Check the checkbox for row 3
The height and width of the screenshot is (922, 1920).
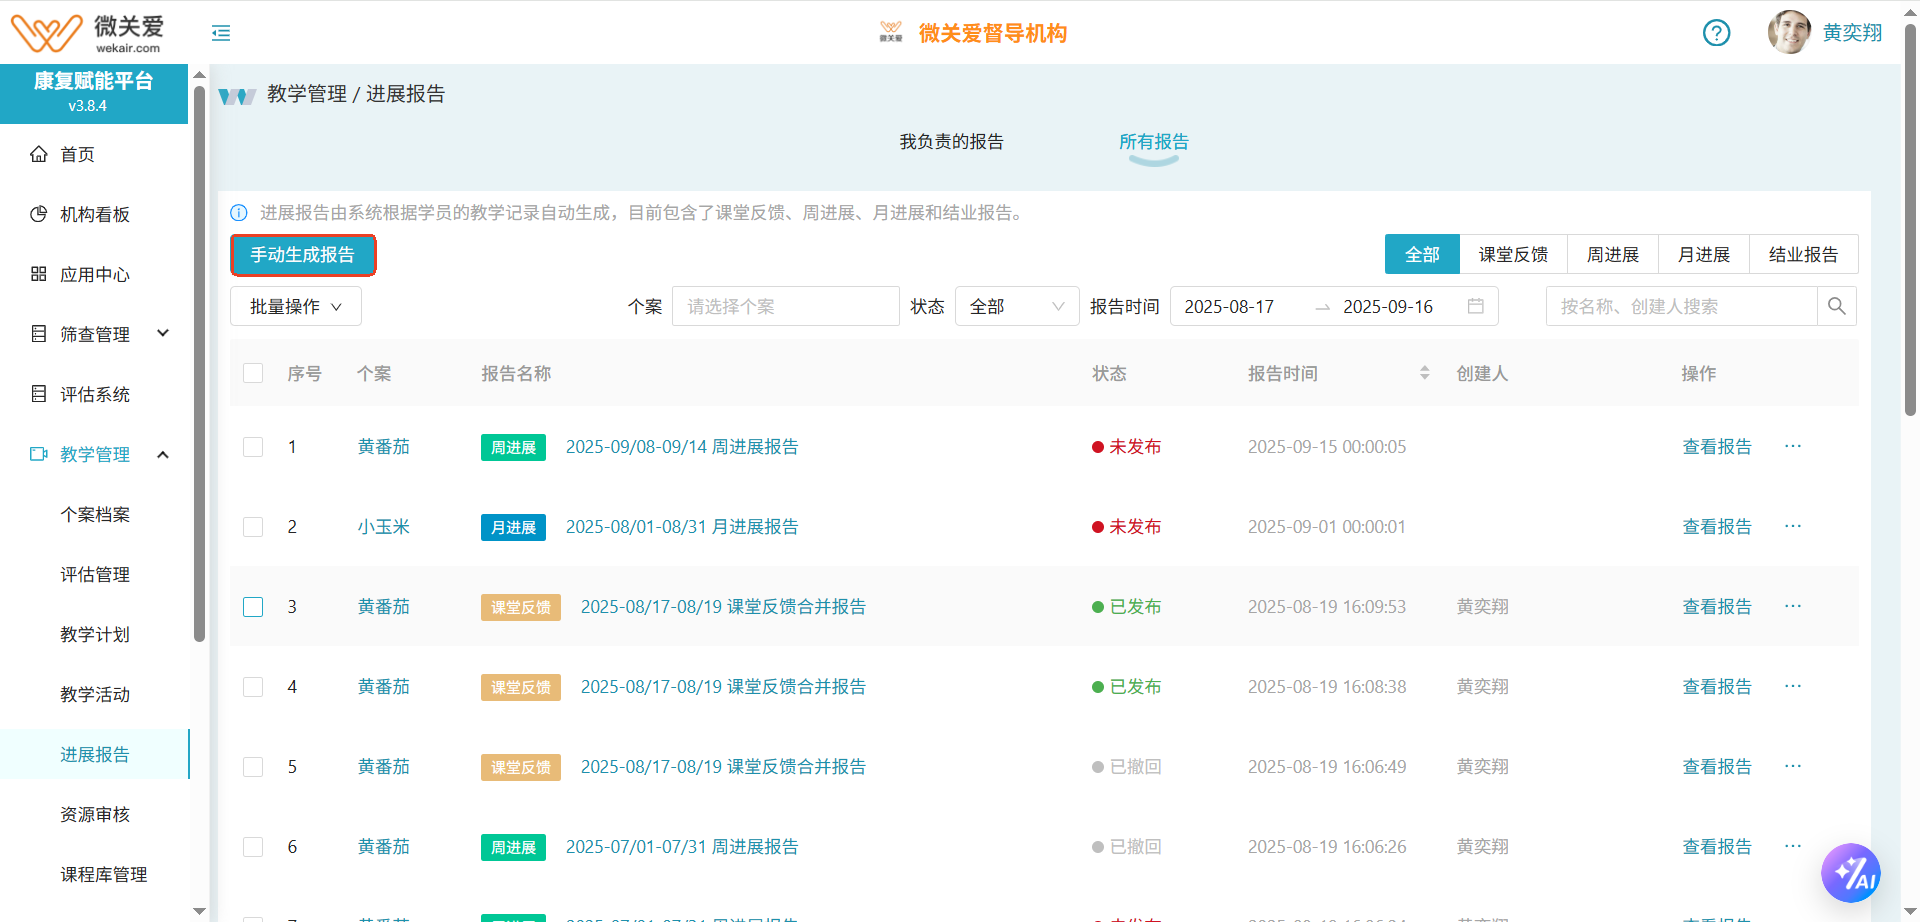[253, 607]
